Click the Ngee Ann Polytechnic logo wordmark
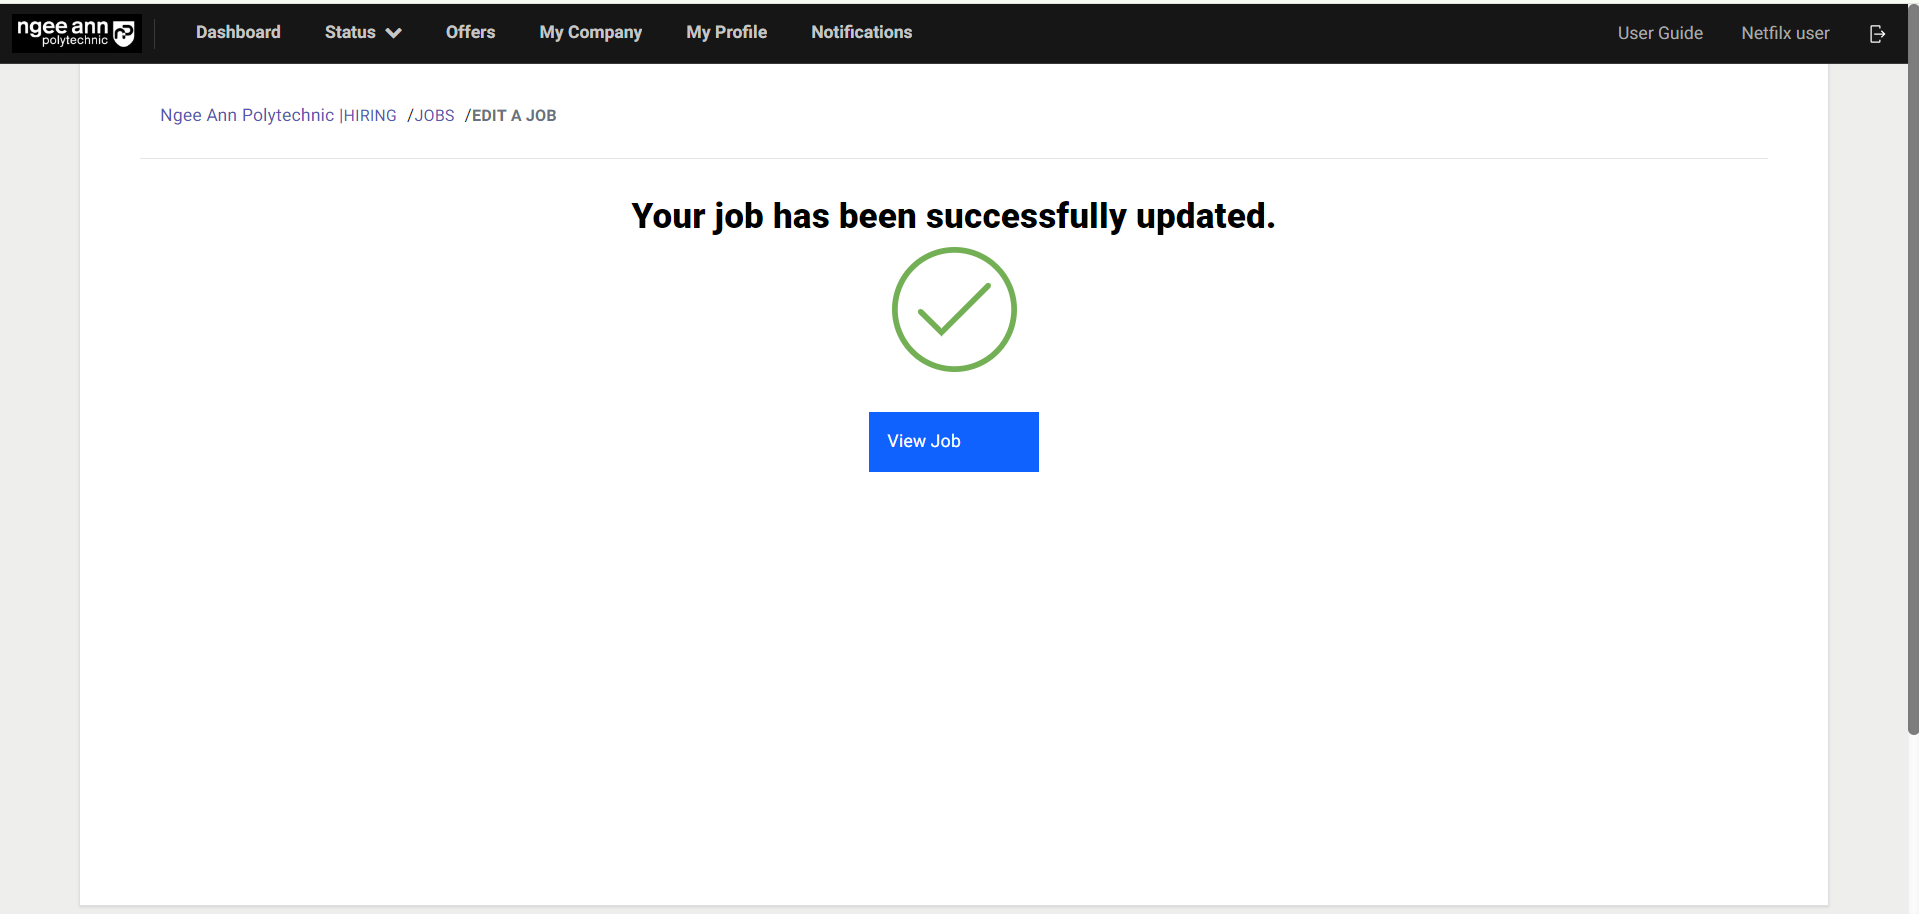 tap(62, 32)
